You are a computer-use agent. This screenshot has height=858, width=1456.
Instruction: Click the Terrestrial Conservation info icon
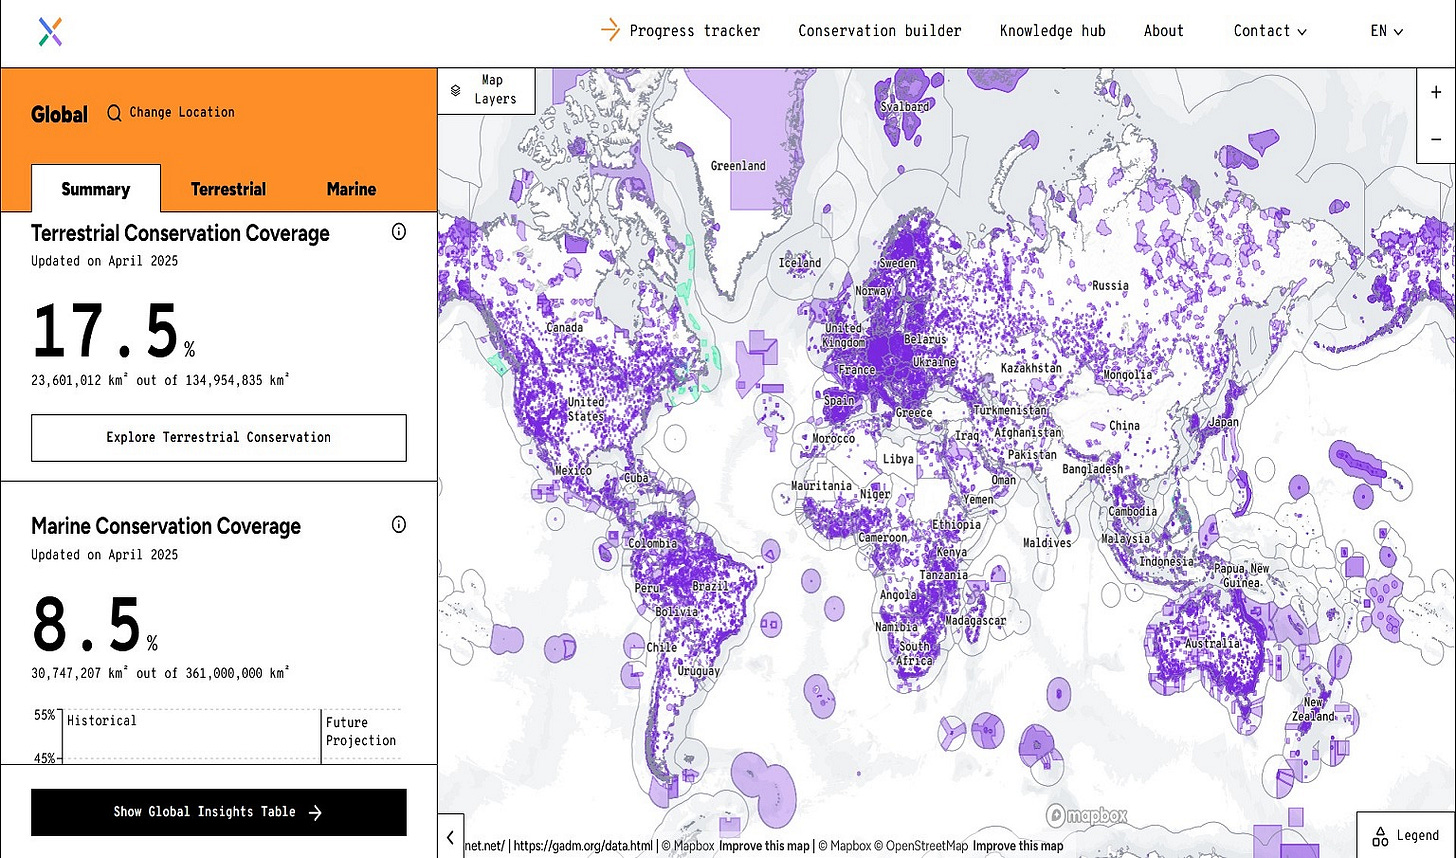click(x=398, y=231)
